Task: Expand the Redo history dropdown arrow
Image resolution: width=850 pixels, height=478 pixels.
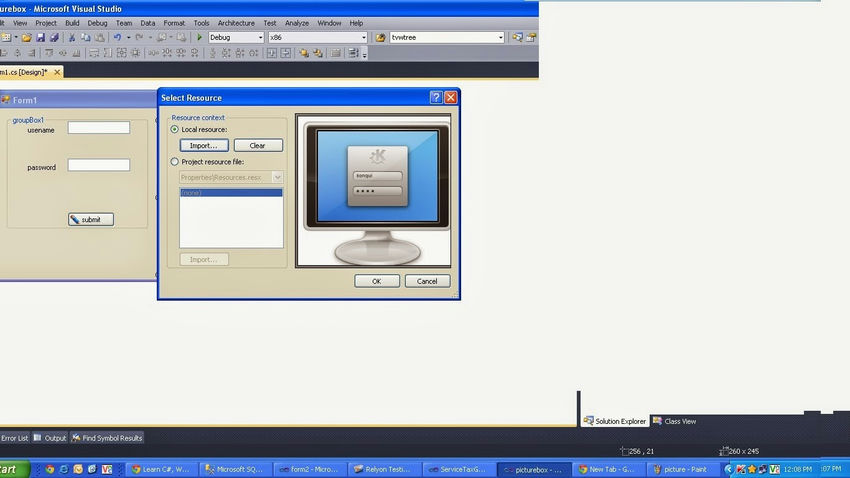Action: point(150,37)
